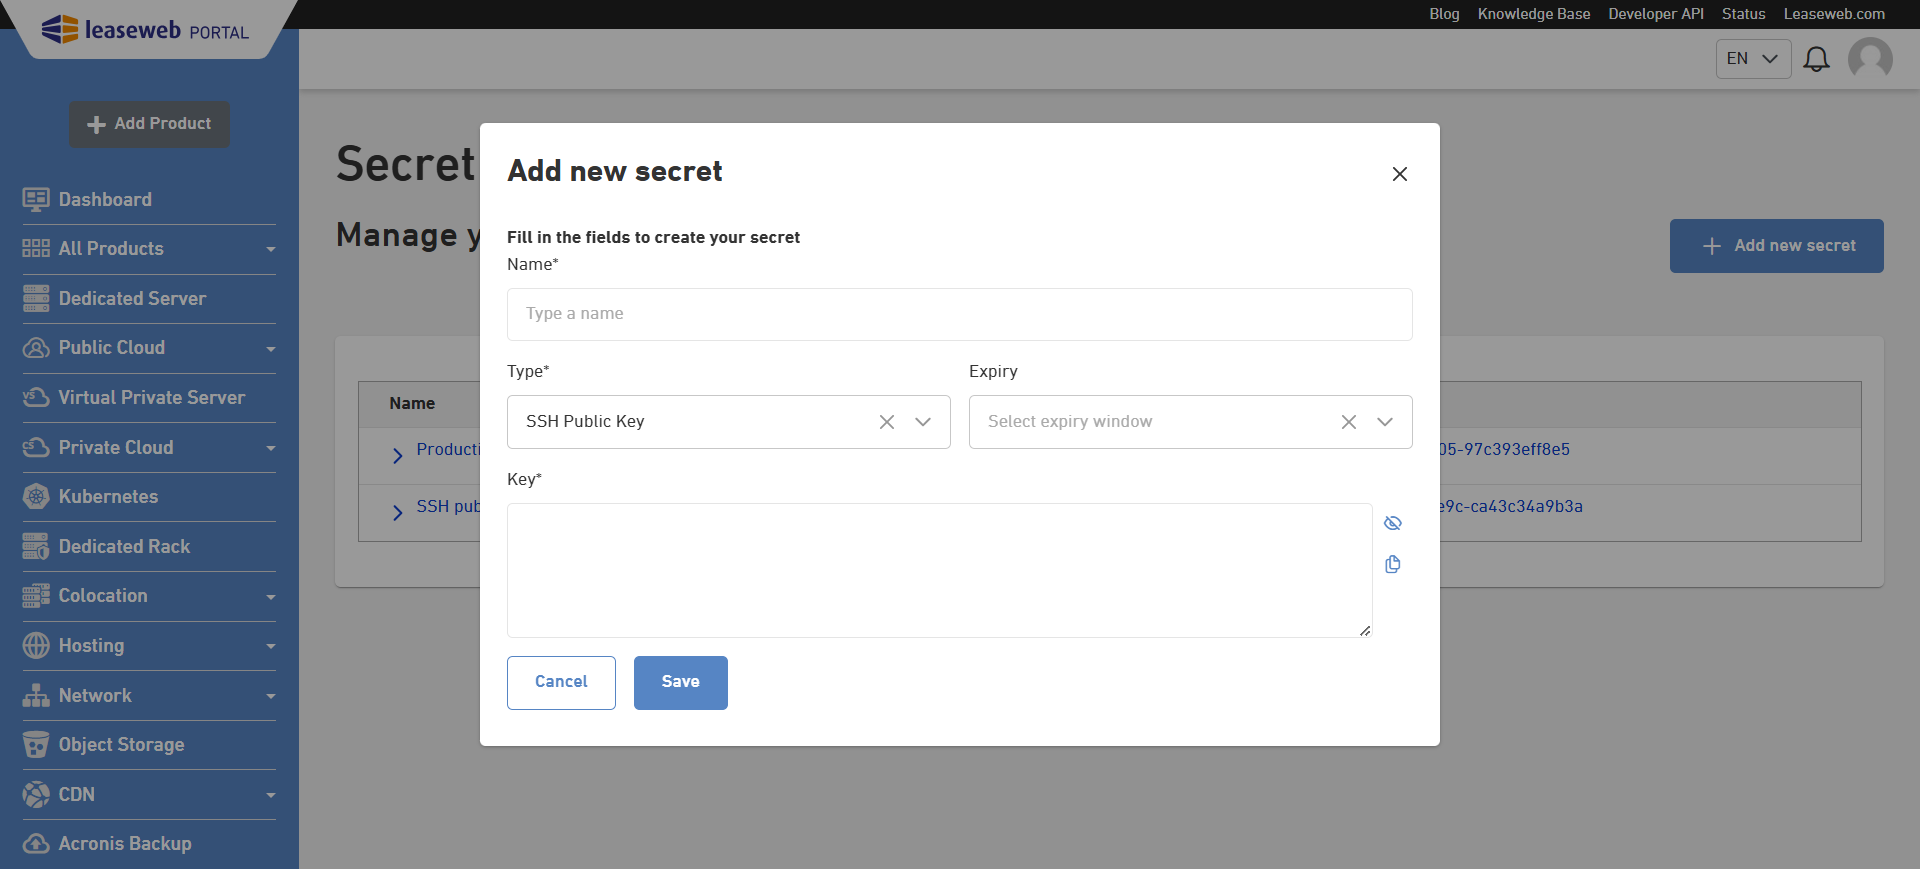Screen dimensions: 1920x869
Task: Select Acronis Backup in the sidebar
Action: [x=124, y=843]
